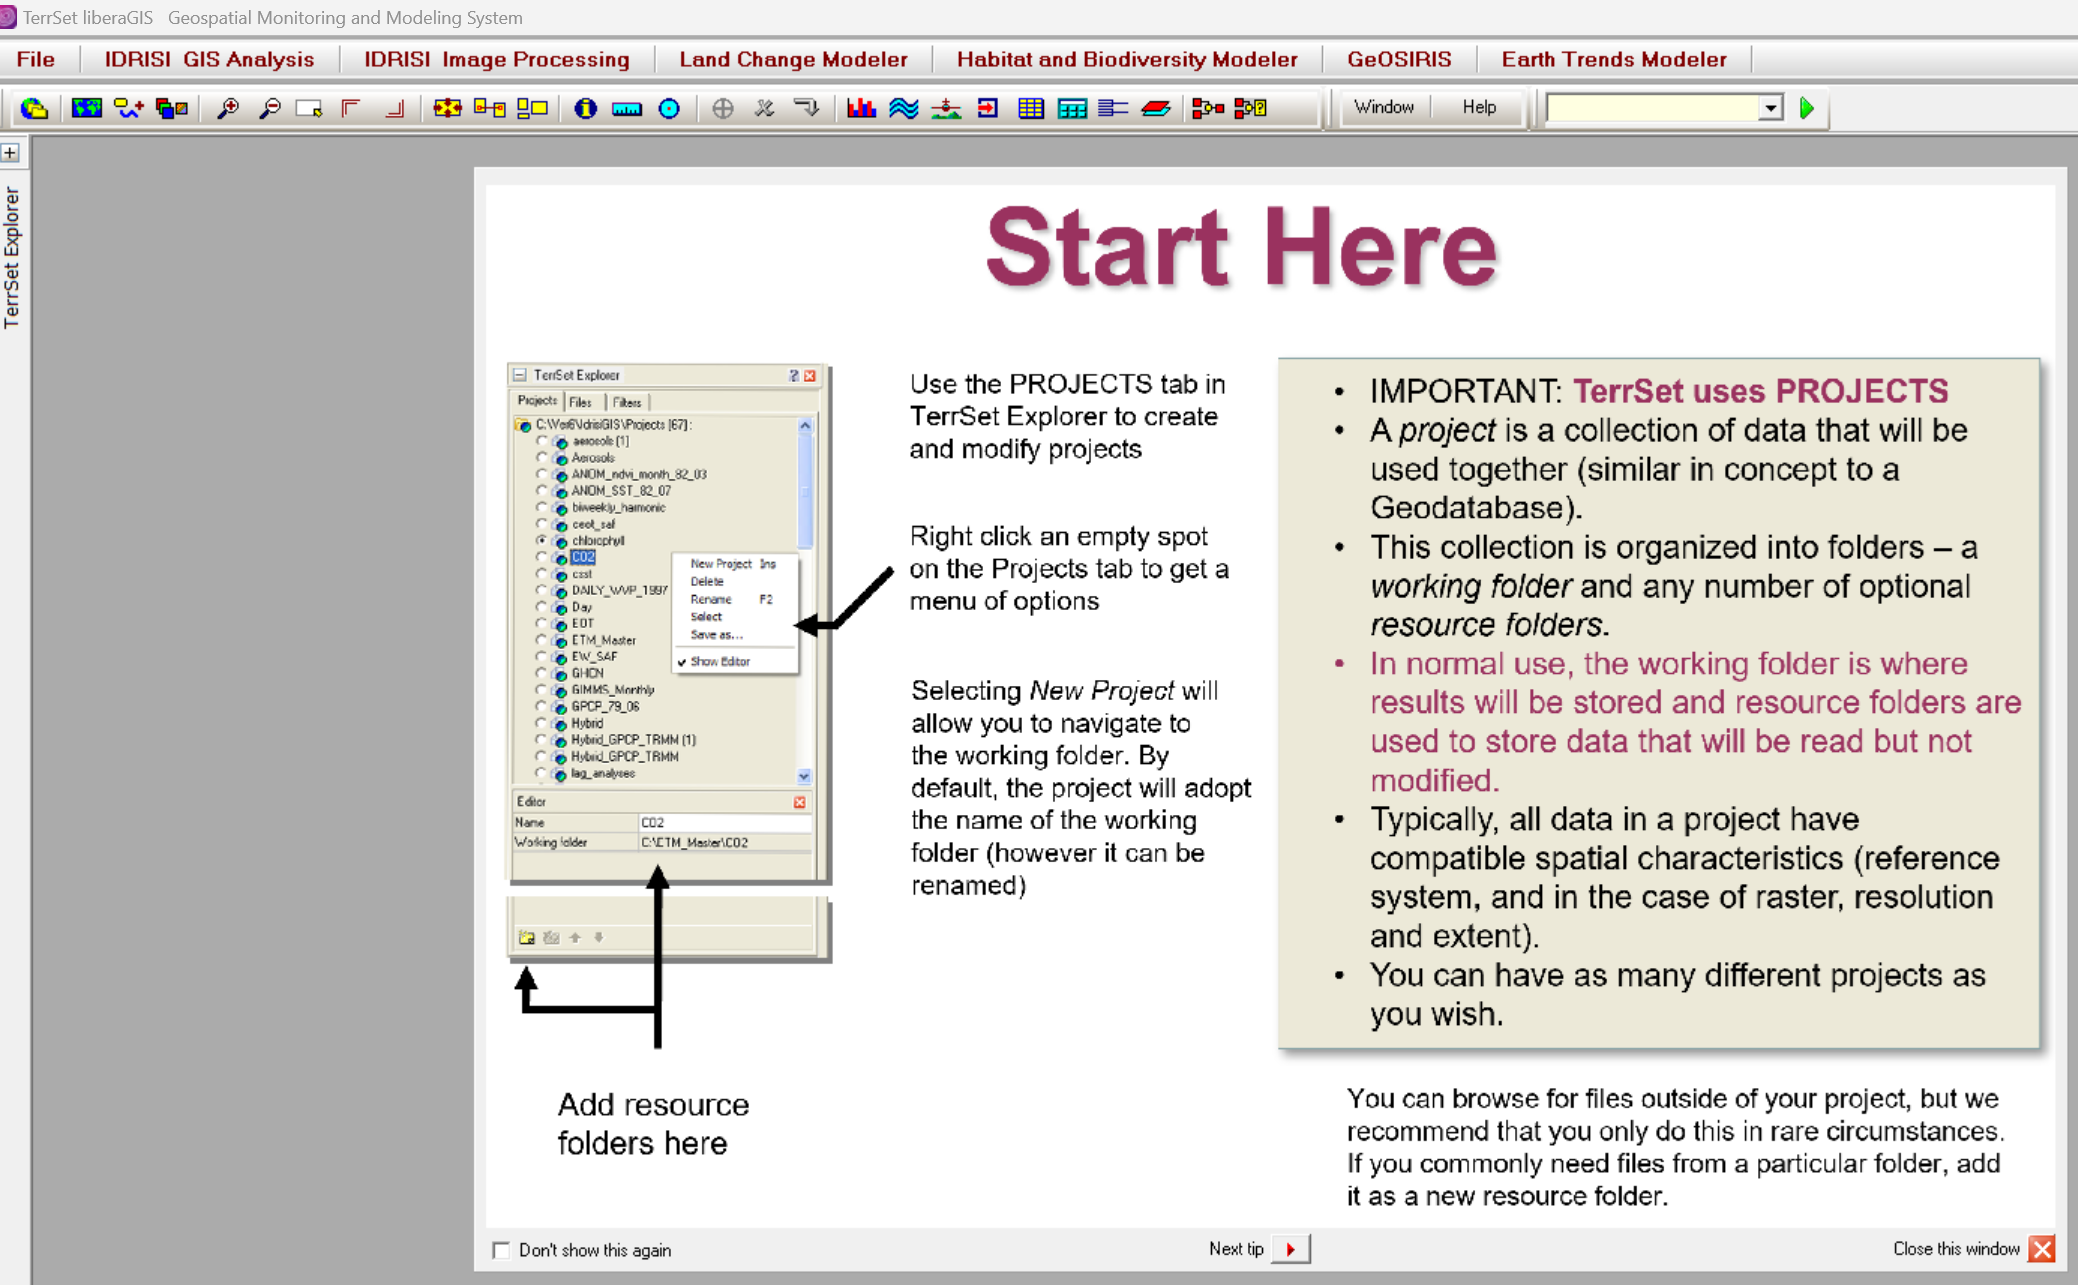Close the Start Here tip window
The height and width of the screenshot is (1285, 2078).
2042,1249
